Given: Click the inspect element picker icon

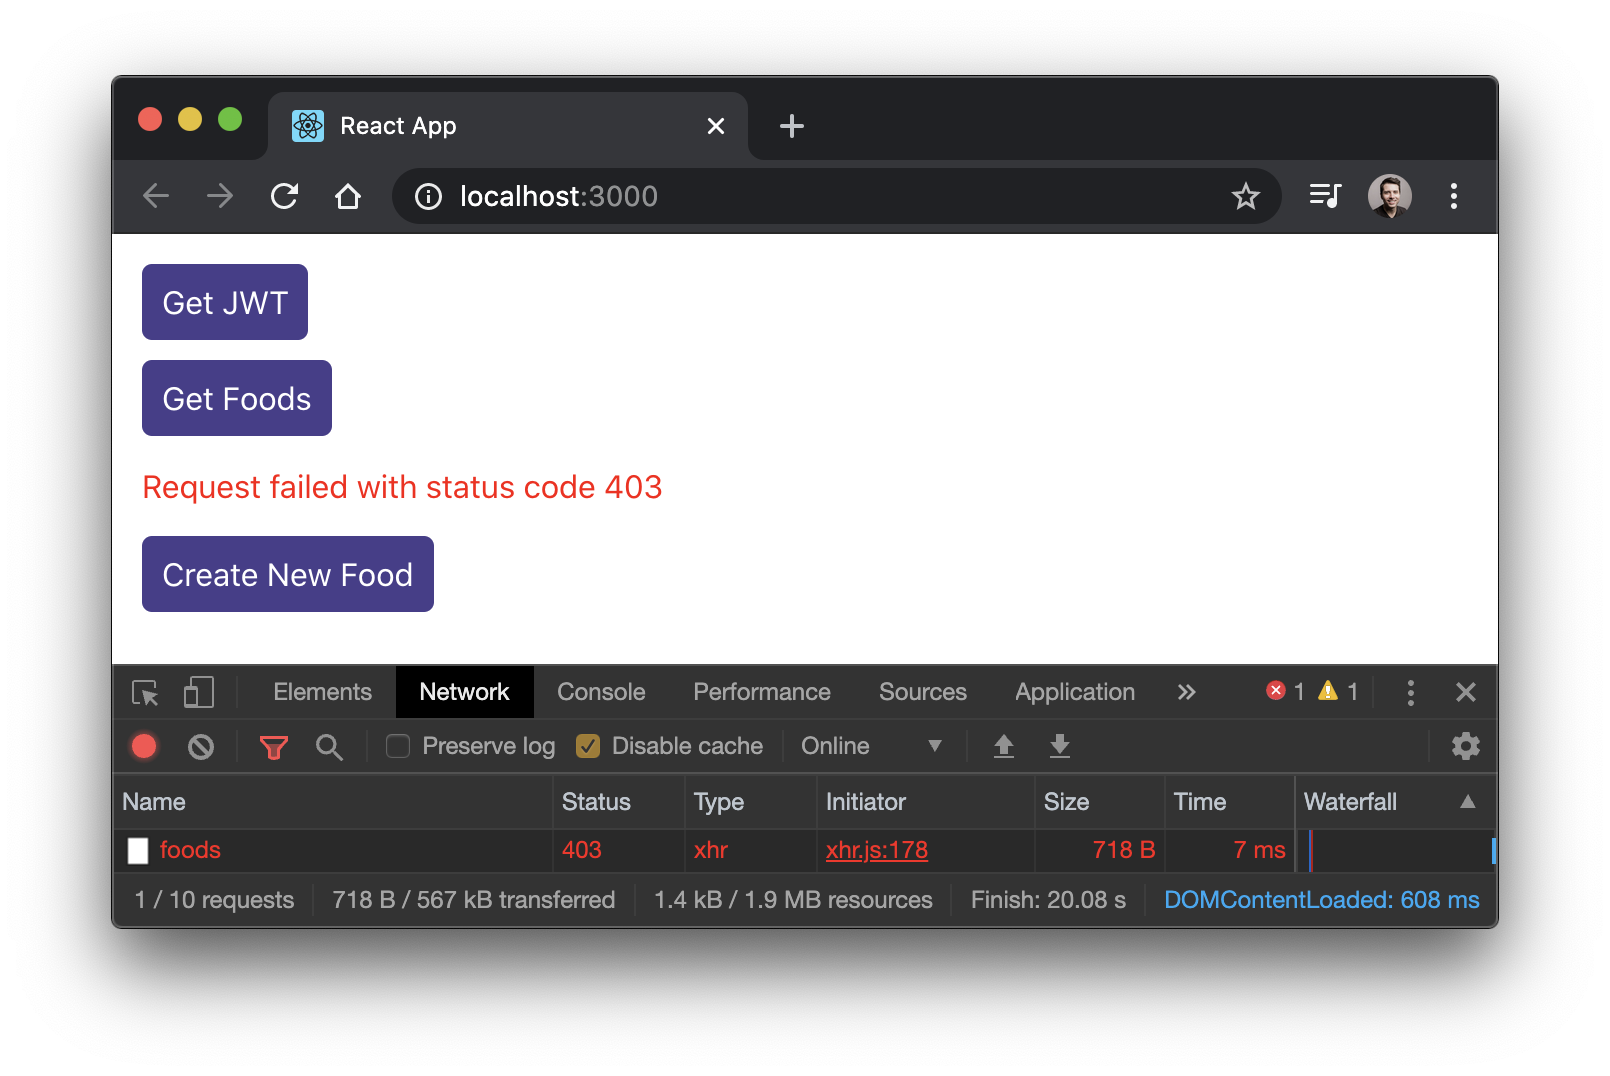Looking at the screenshot, I should (x=145, y=693).
